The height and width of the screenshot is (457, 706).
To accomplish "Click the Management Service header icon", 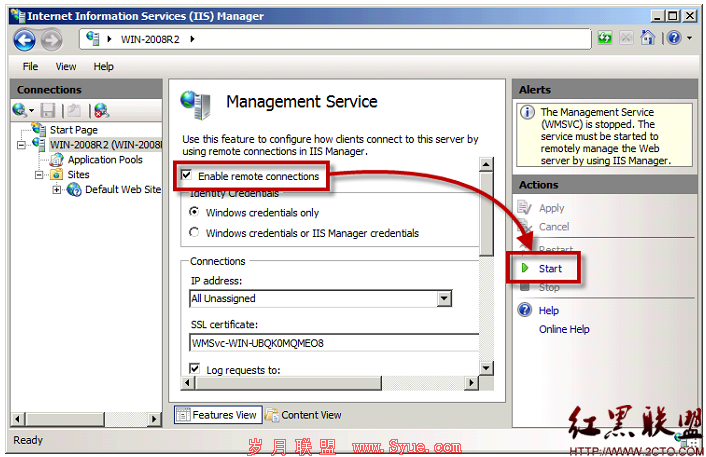I will pyautogui.click(x=195, y=105).
